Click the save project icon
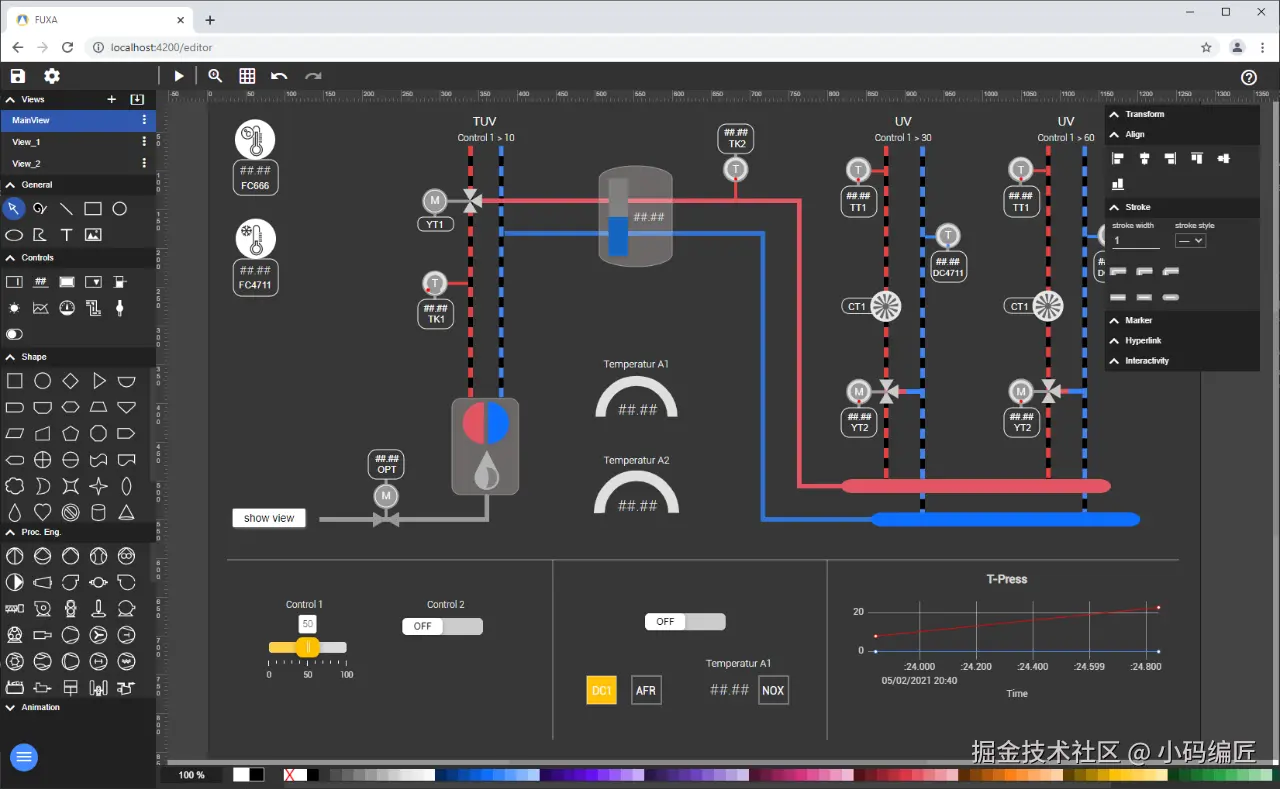Image resolution: width=1280 pixels, height=789 pixels. pos(17,76)
